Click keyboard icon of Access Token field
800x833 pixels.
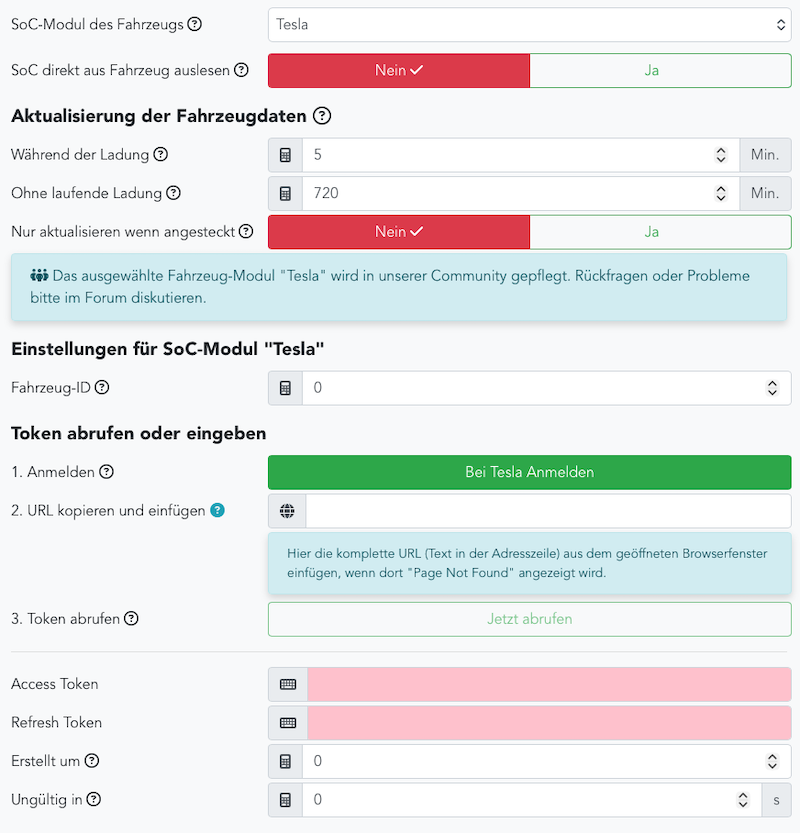point(287,684)
